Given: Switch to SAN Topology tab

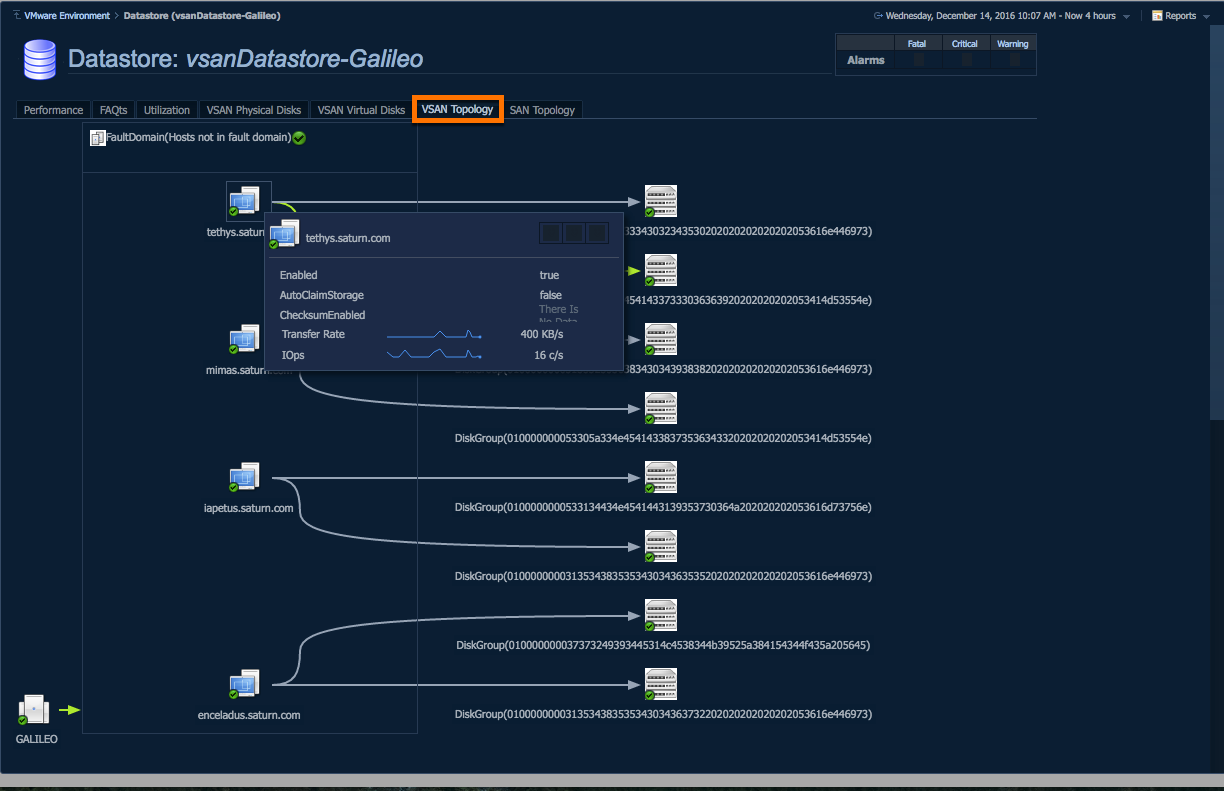Looking at the screenshot, I should tap(542, 110).
